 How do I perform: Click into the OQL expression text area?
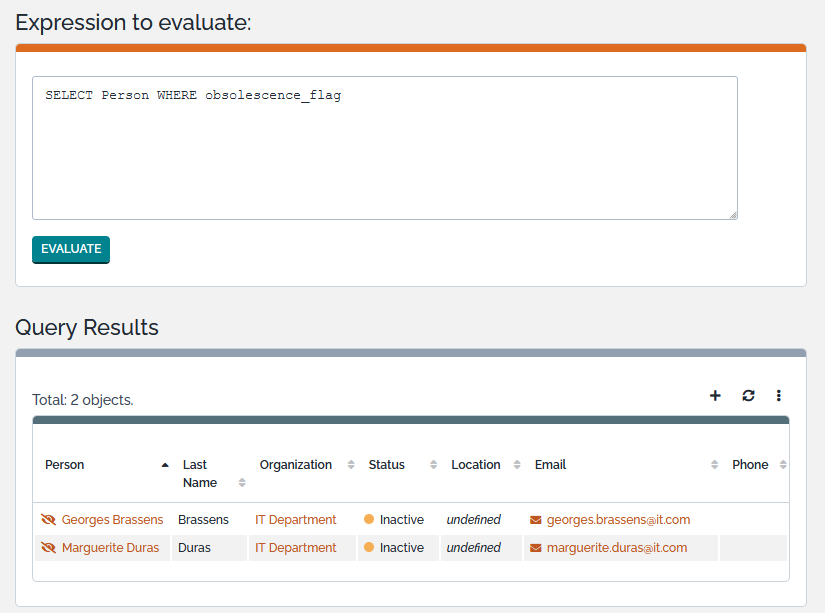point(385,148)
